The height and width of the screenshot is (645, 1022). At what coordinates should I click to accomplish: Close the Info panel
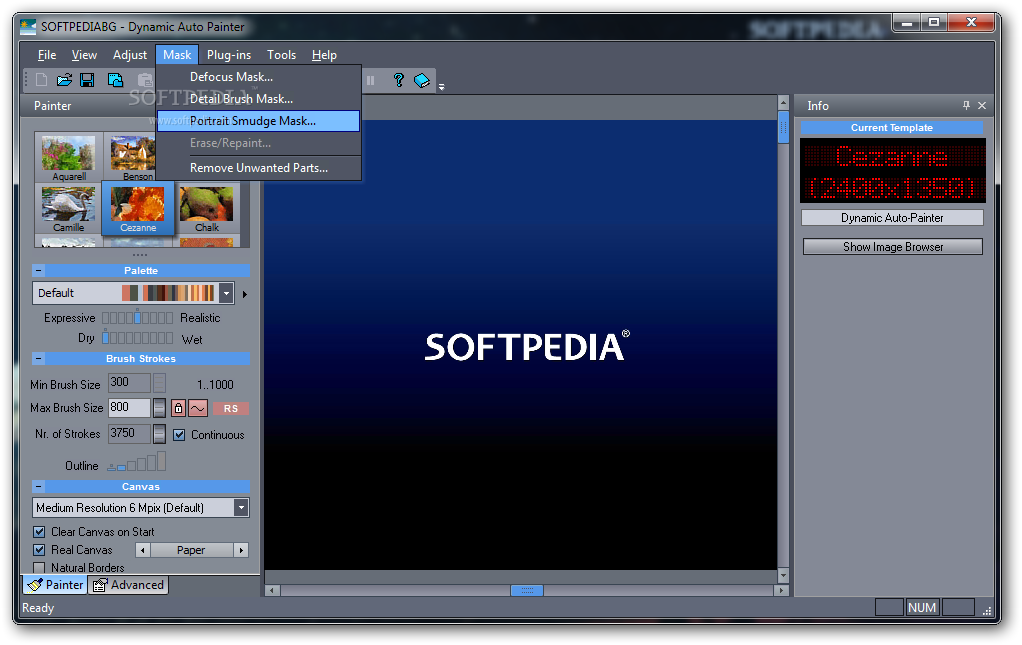click(982, 106)
